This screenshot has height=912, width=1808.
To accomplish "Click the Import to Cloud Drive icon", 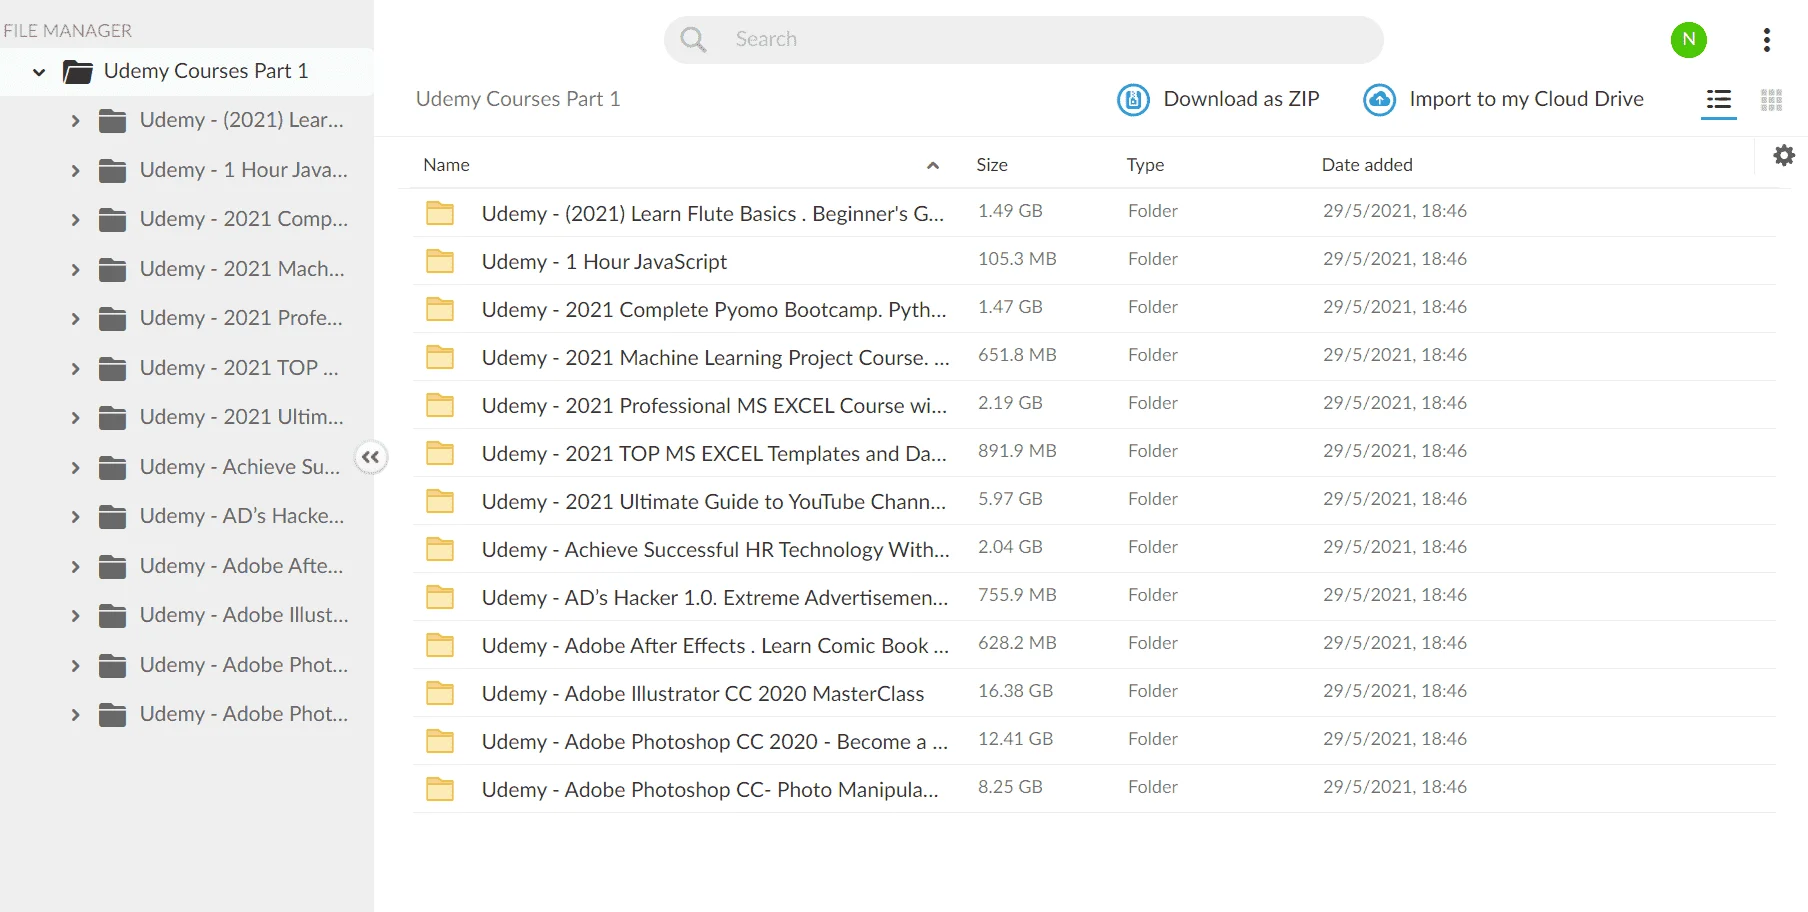I will tap(1380, 100).
